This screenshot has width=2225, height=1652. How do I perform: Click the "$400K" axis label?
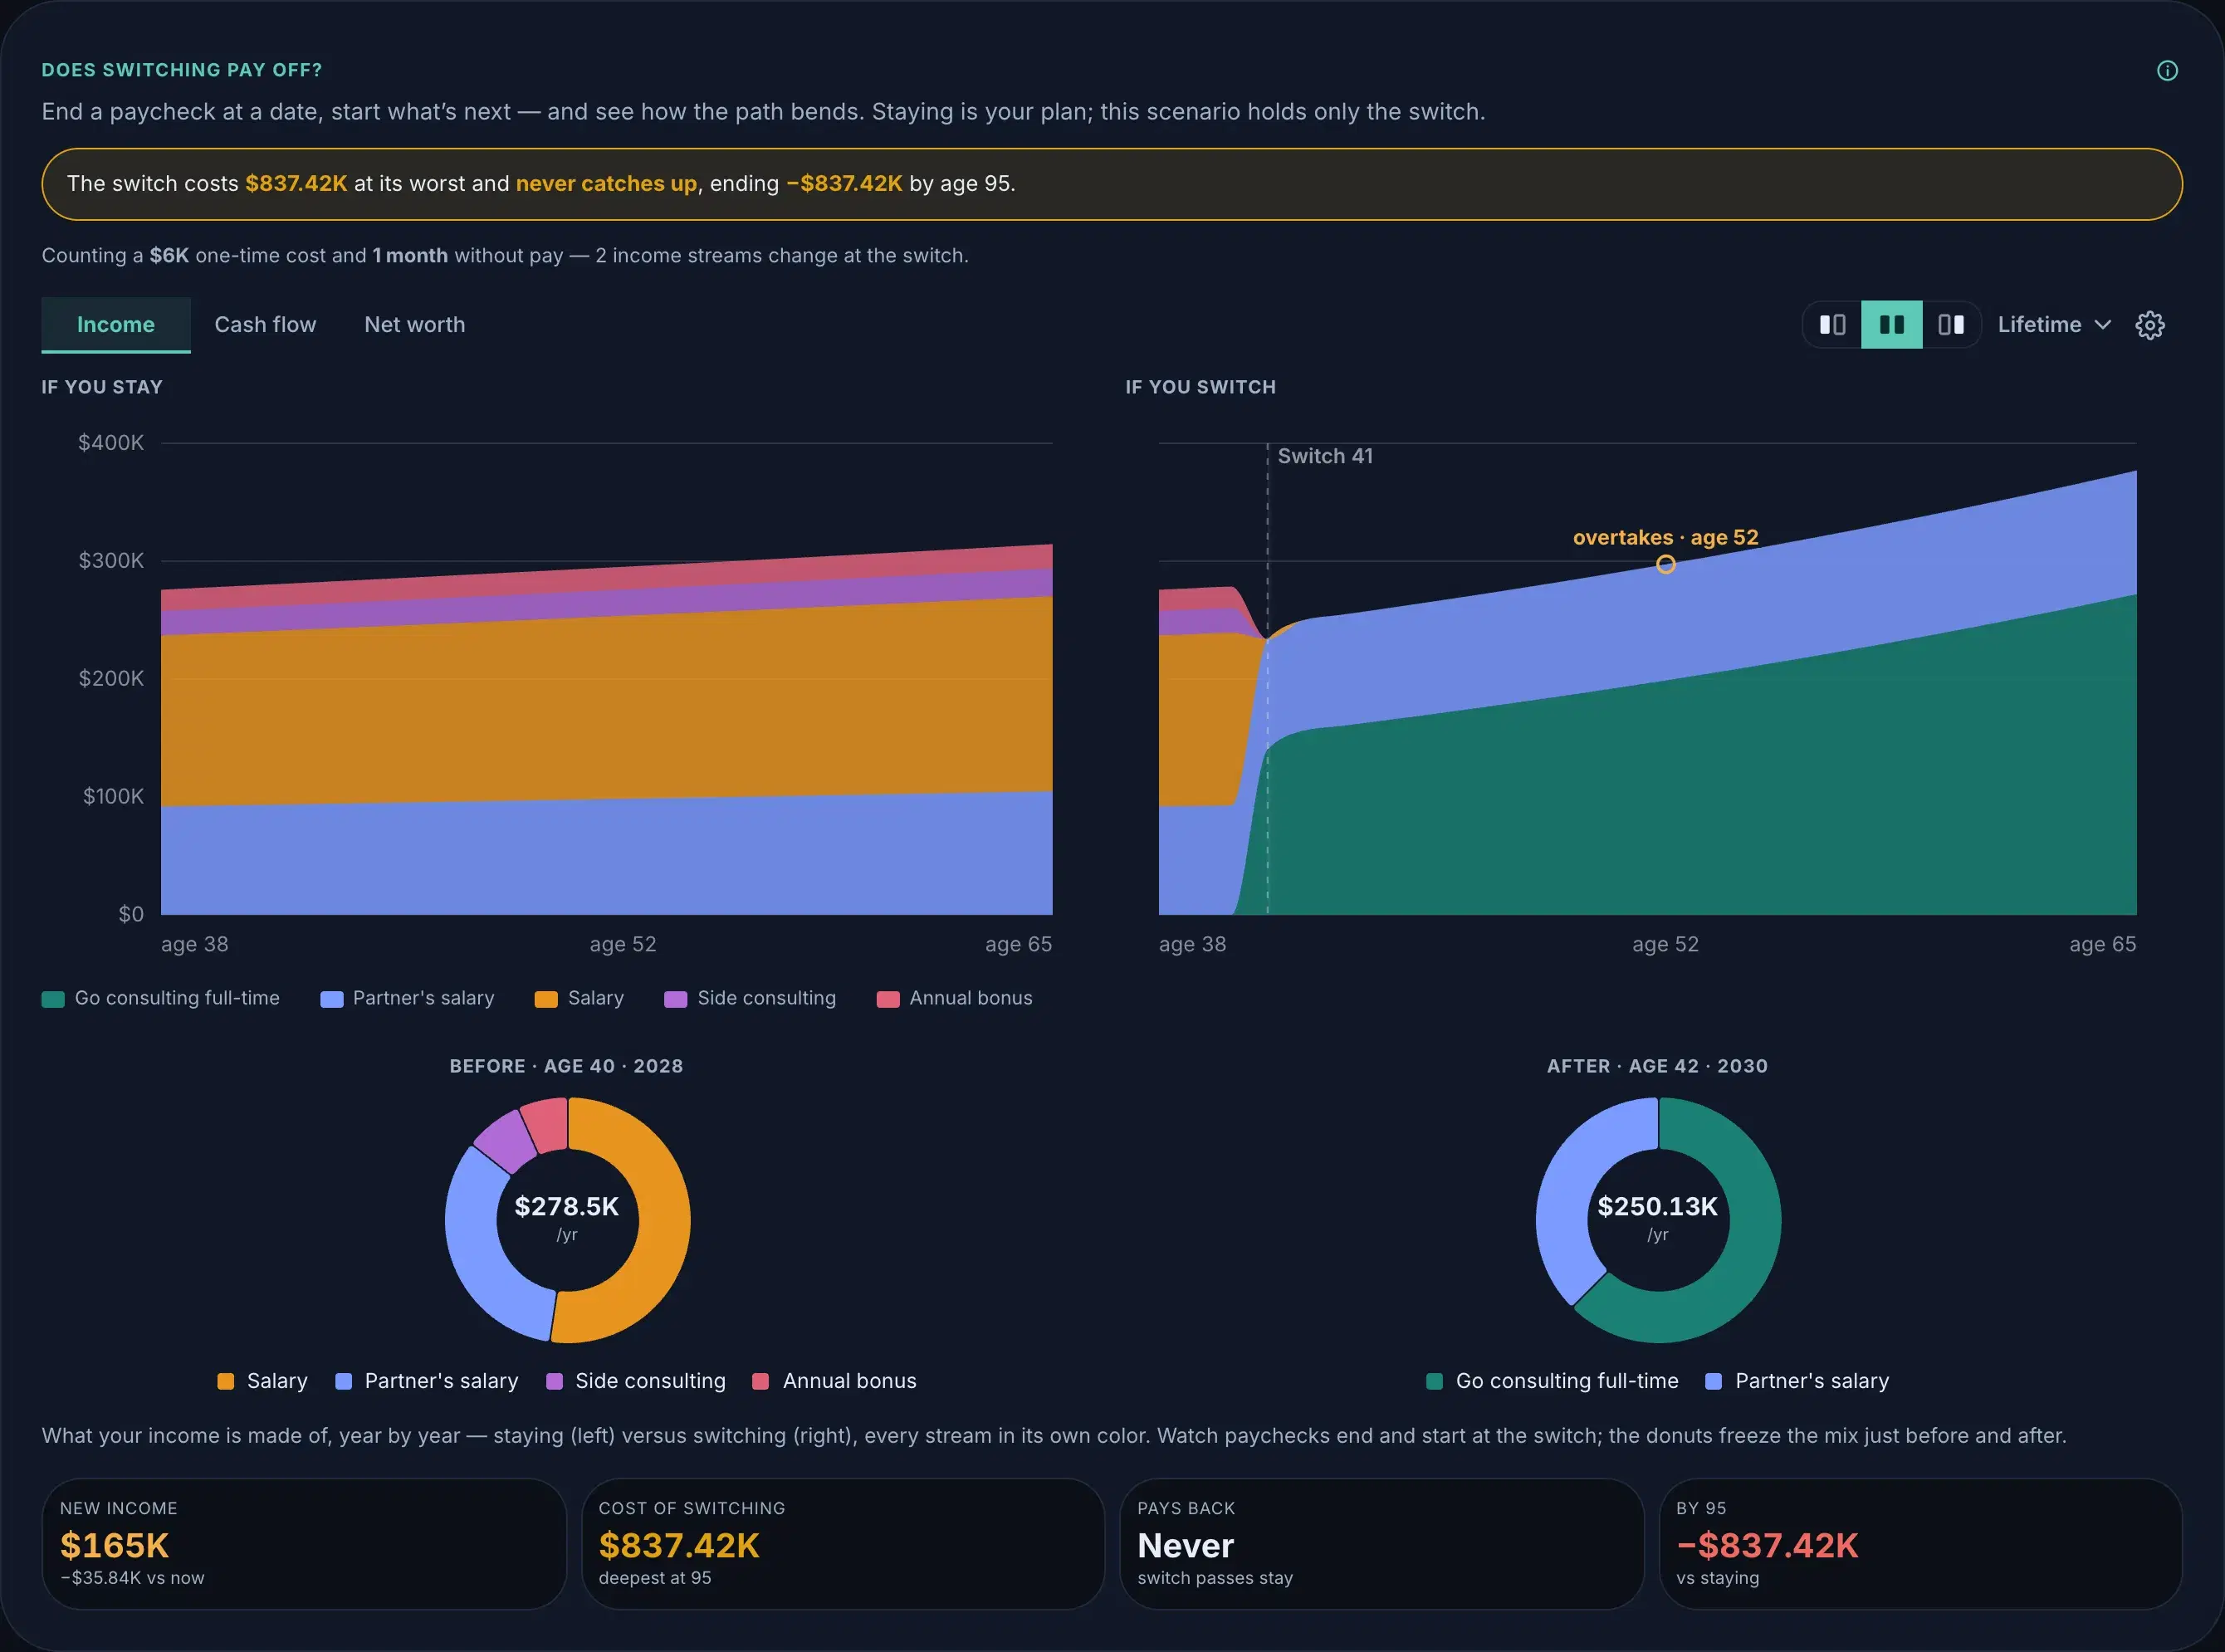pos(111,442)
